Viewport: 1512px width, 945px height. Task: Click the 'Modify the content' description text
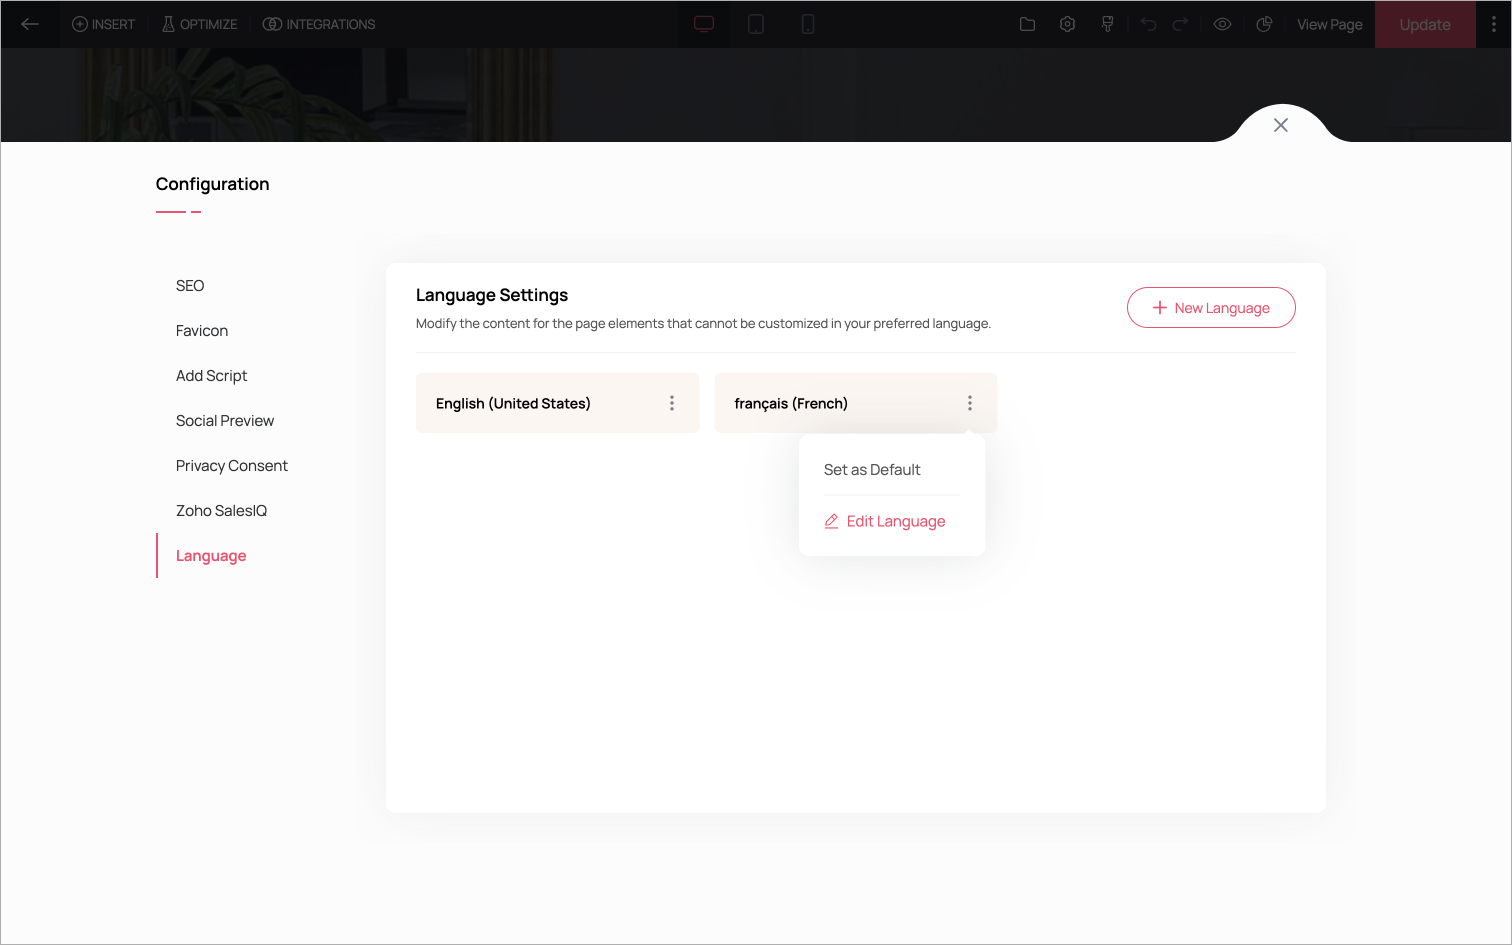pyautogui.click(x=703, y=324)
